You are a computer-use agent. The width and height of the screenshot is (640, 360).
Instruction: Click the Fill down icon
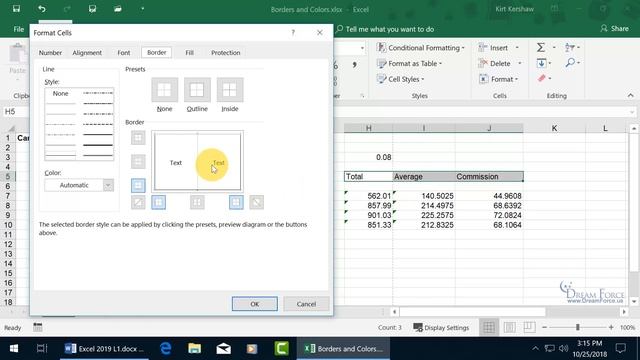click(541, 63)
